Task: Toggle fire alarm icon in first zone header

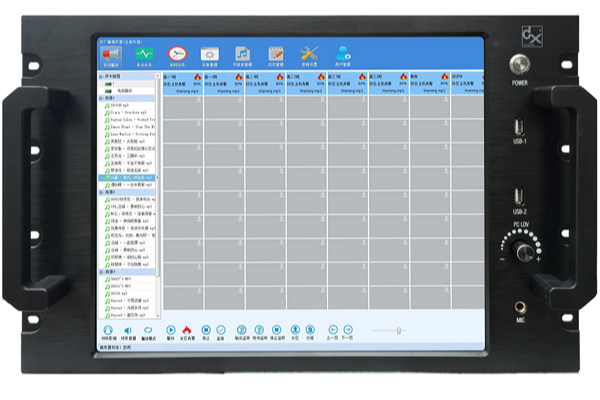Action: coord(197,75)
